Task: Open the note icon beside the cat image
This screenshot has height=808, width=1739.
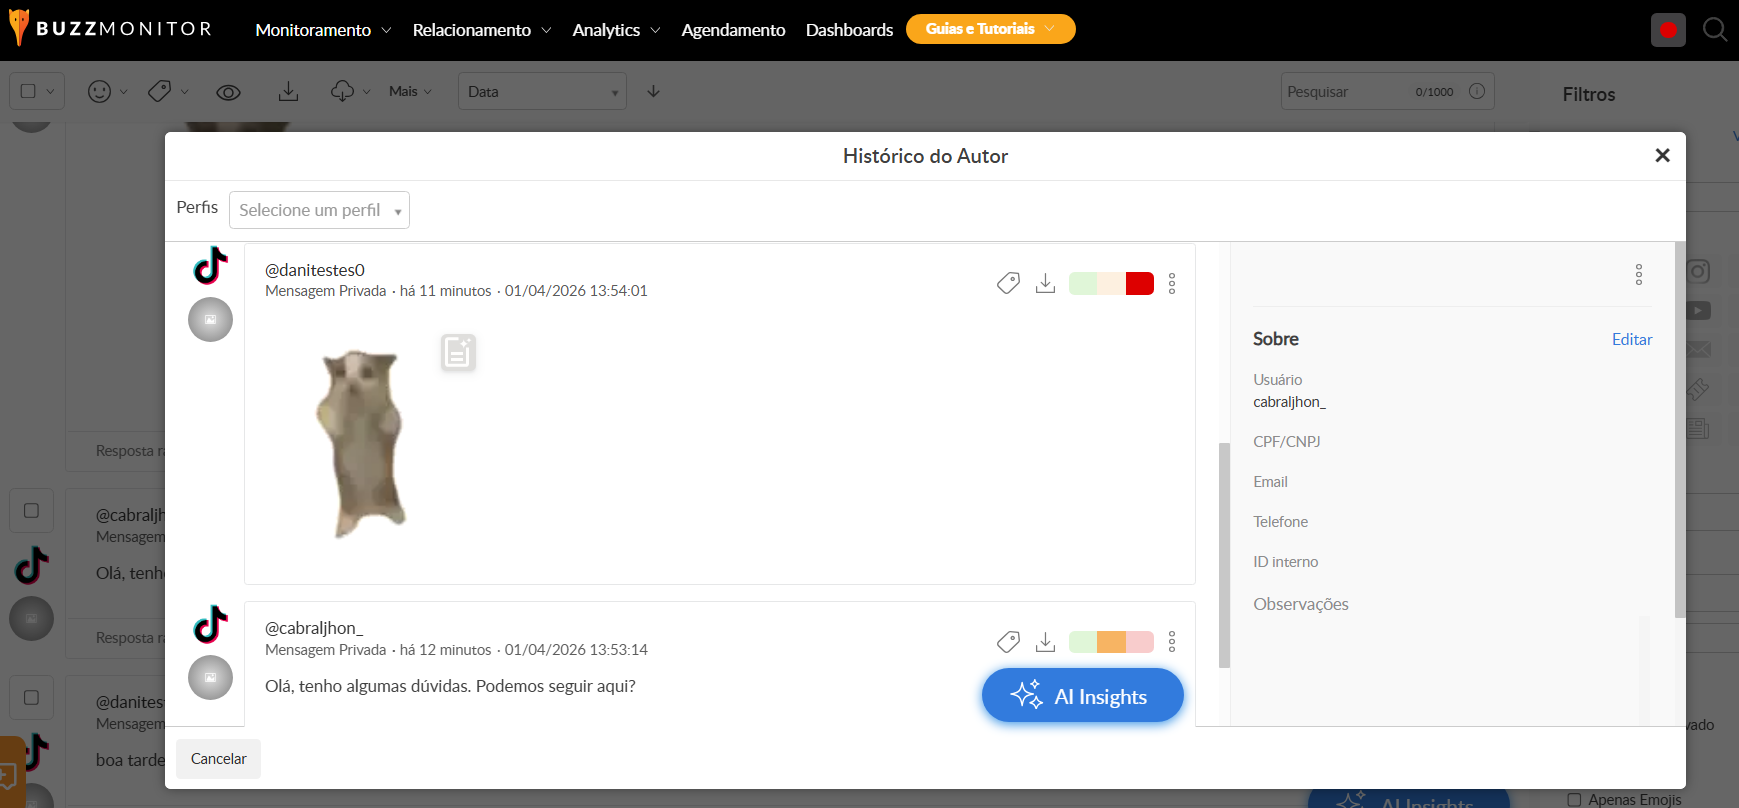Action: [x=458, y=352]
